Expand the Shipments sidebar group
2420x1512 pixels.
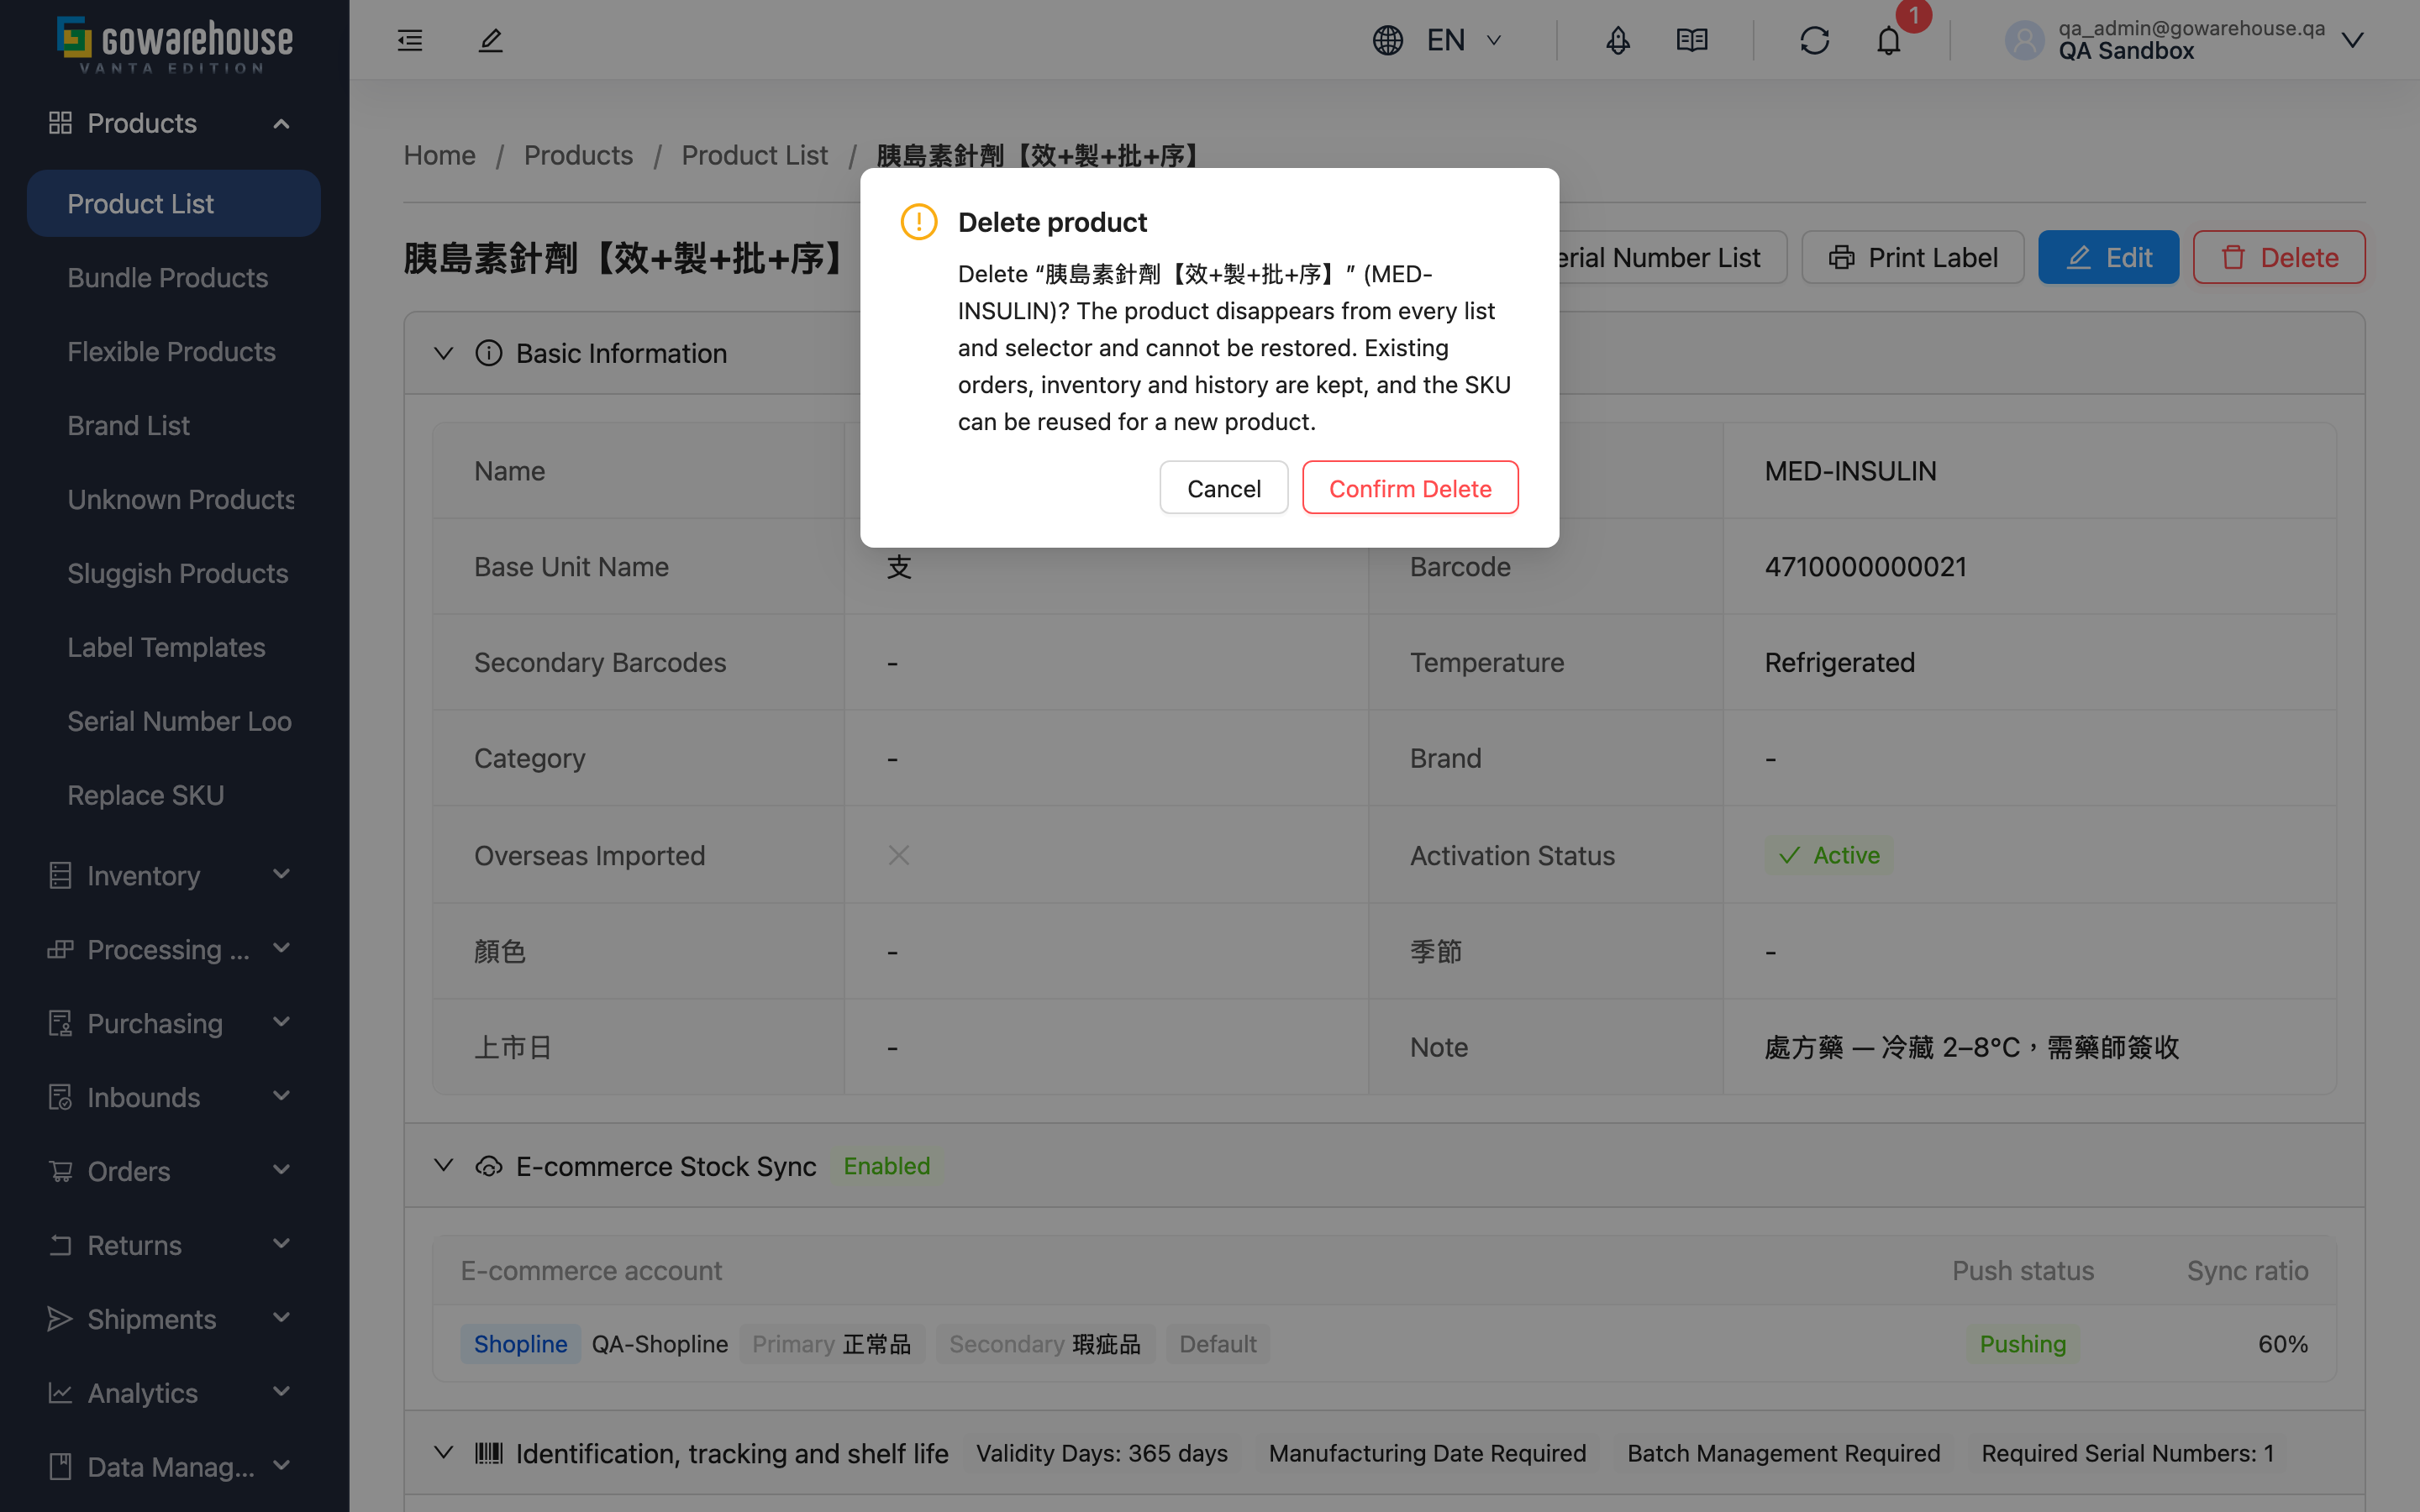coord(173,1319)
